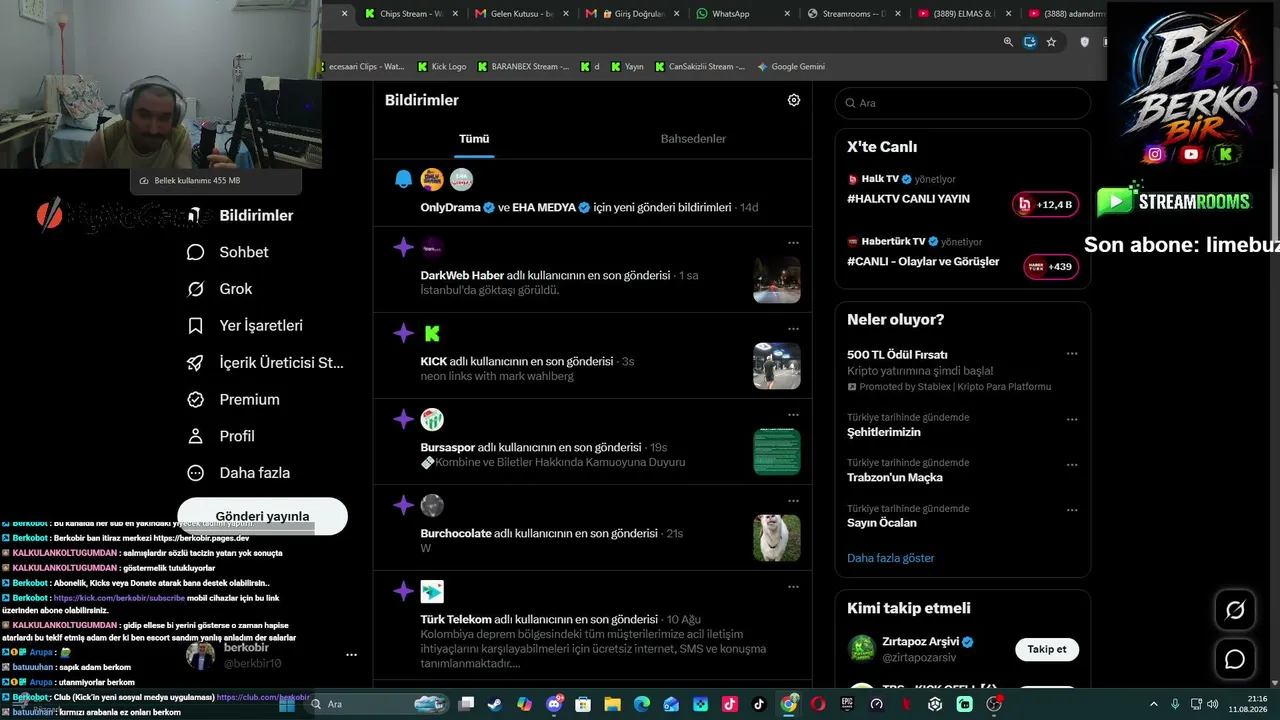Click the zoom magnifier in address bar
Screen dimensions: 1280x720
coord(1008,42)
